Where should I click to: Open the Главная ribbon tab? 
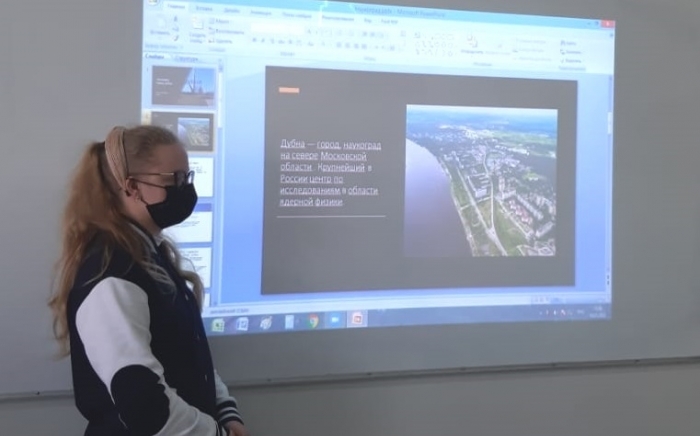176,6
